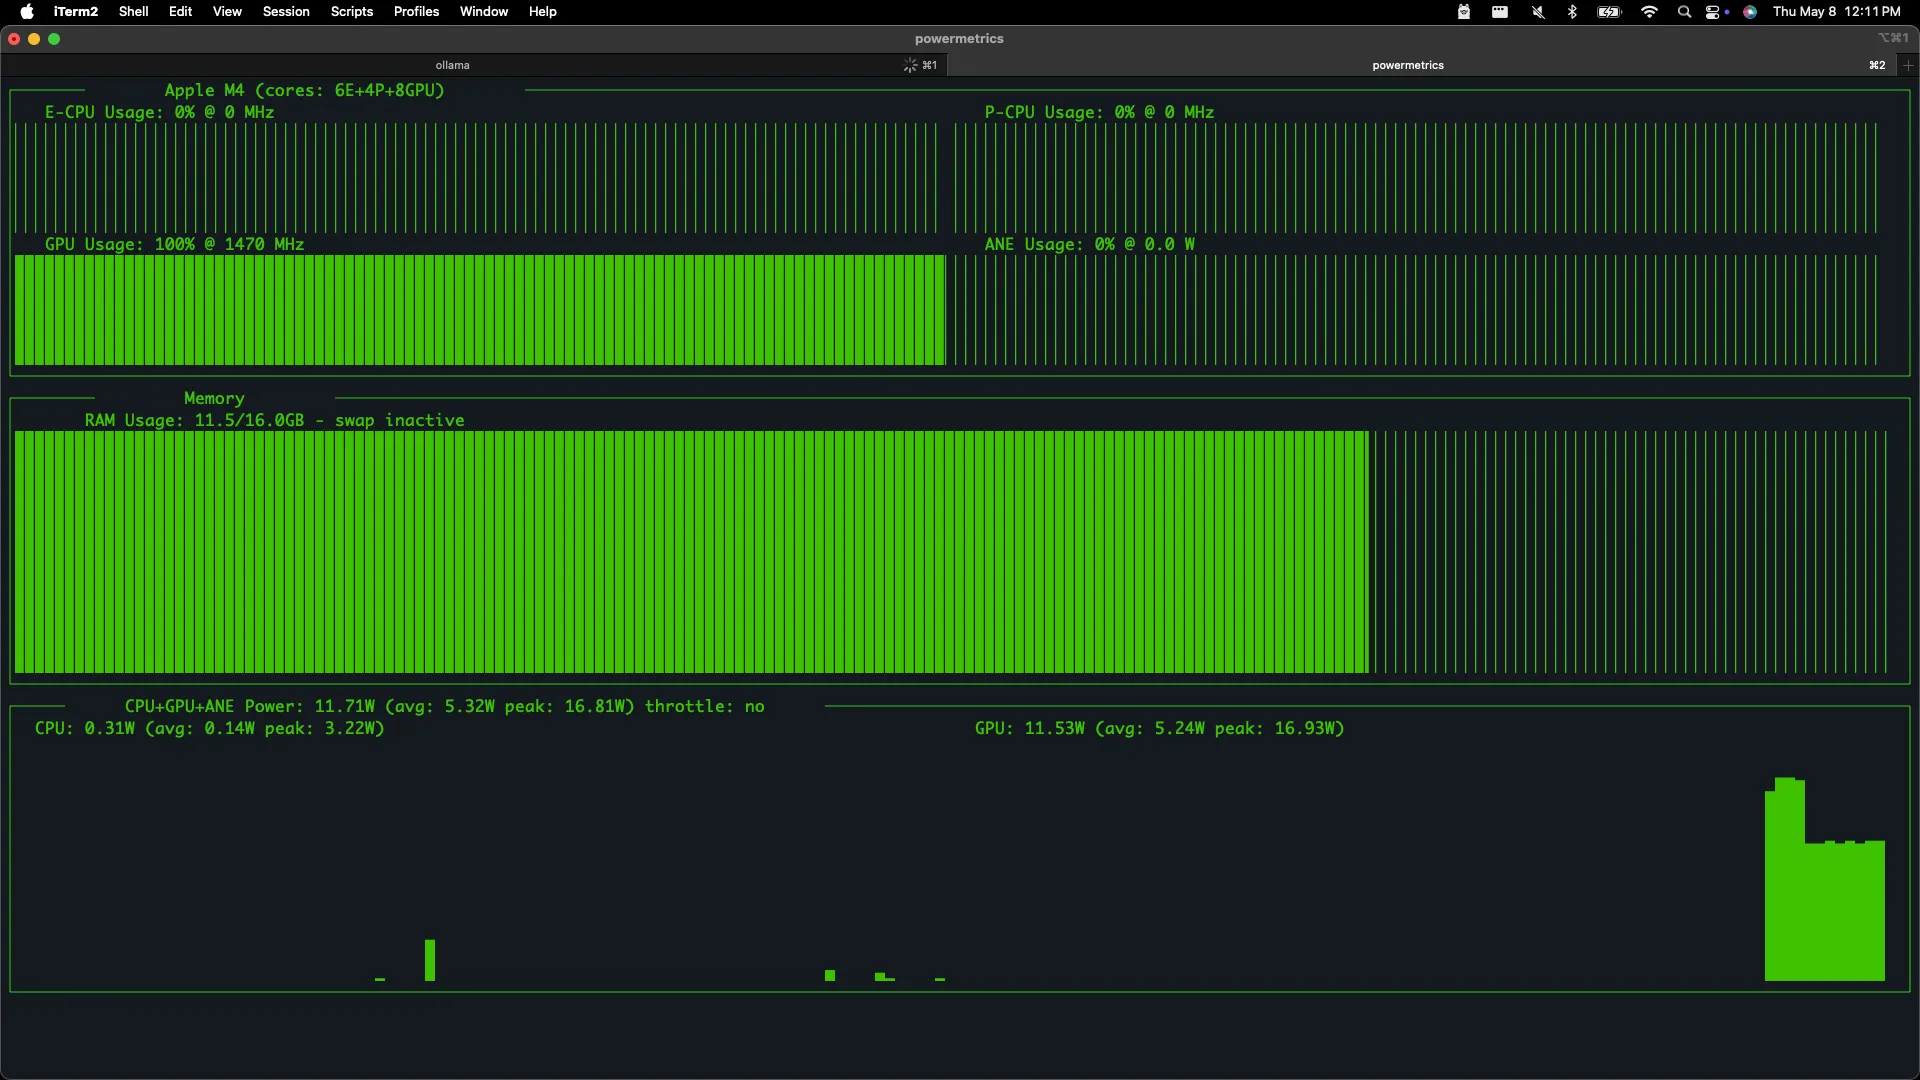Add a new tab with the plus button
The height and width of the screenshot is (1080, 1920).
click(x=1908, y=65)
